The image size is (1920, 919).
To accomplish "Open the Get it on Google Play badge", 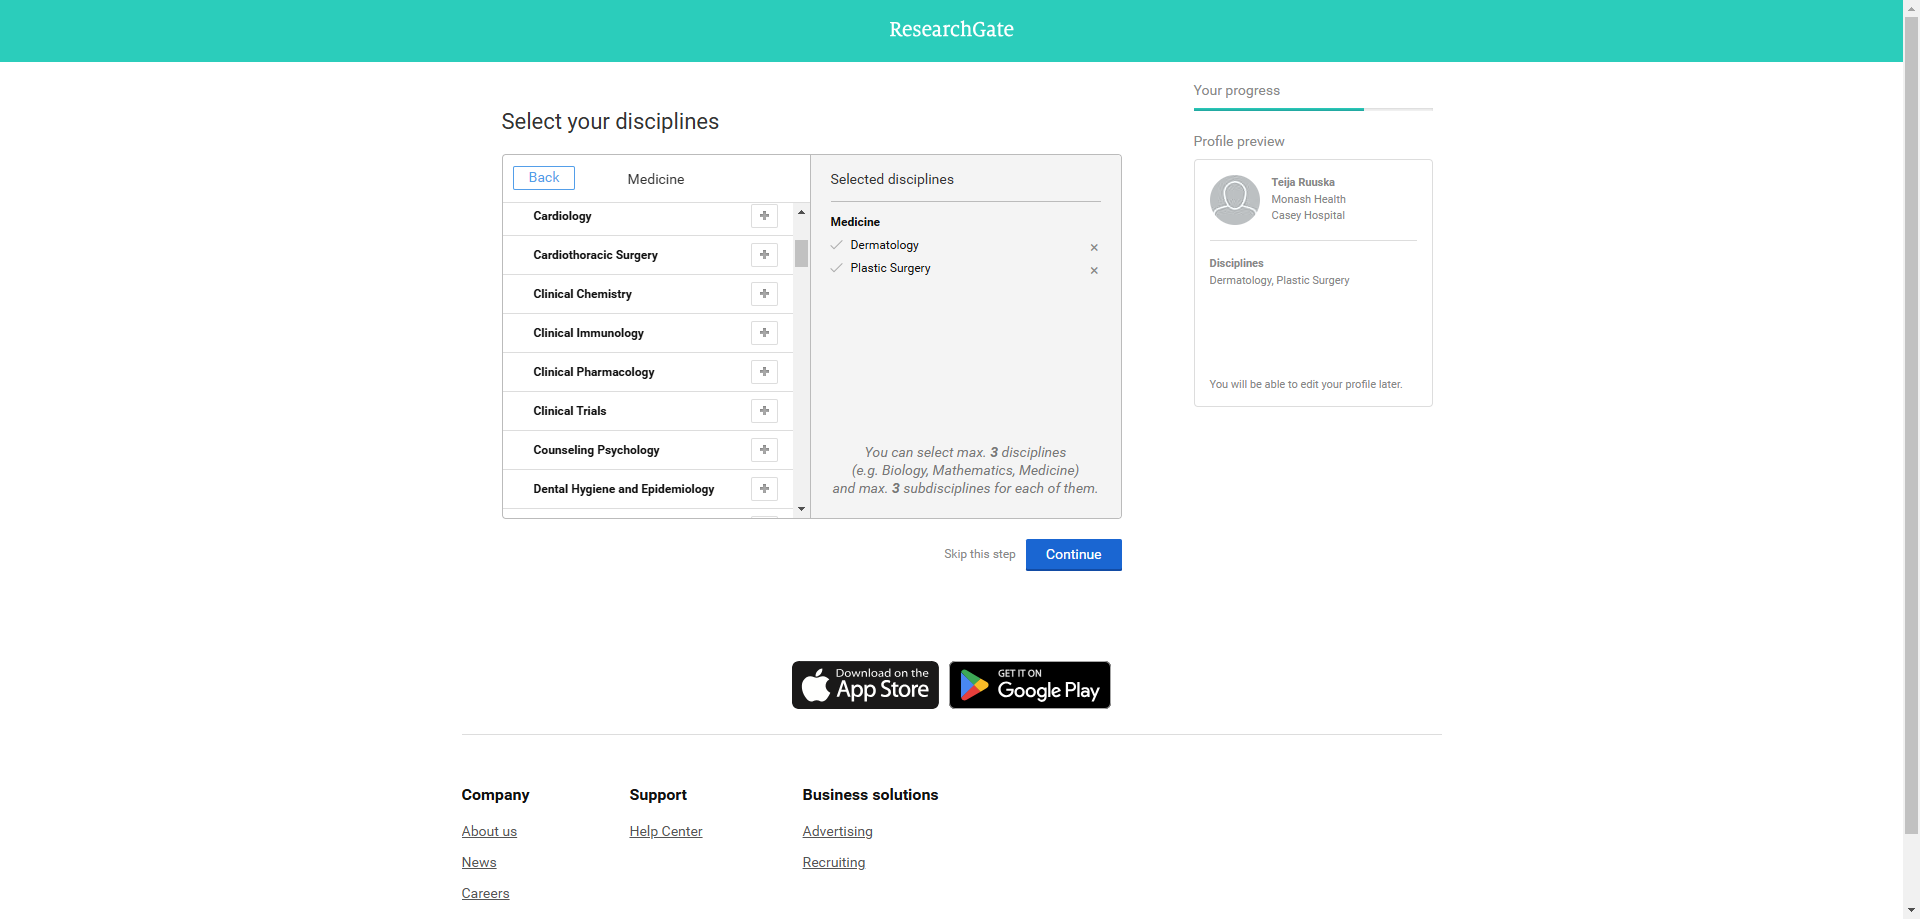I will (x=1030, y=685).
